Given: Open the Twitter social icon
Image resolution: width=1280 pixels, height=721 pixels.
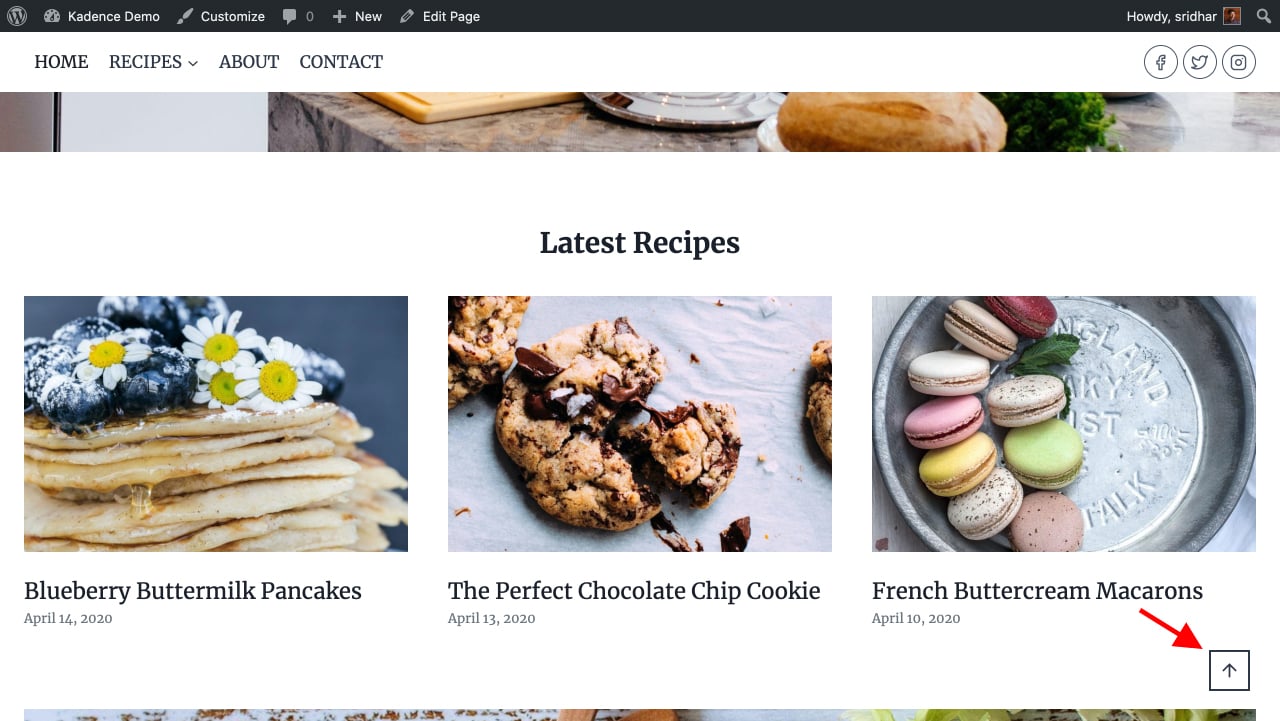Looking at the screenshot, I should coord(1200,62).
